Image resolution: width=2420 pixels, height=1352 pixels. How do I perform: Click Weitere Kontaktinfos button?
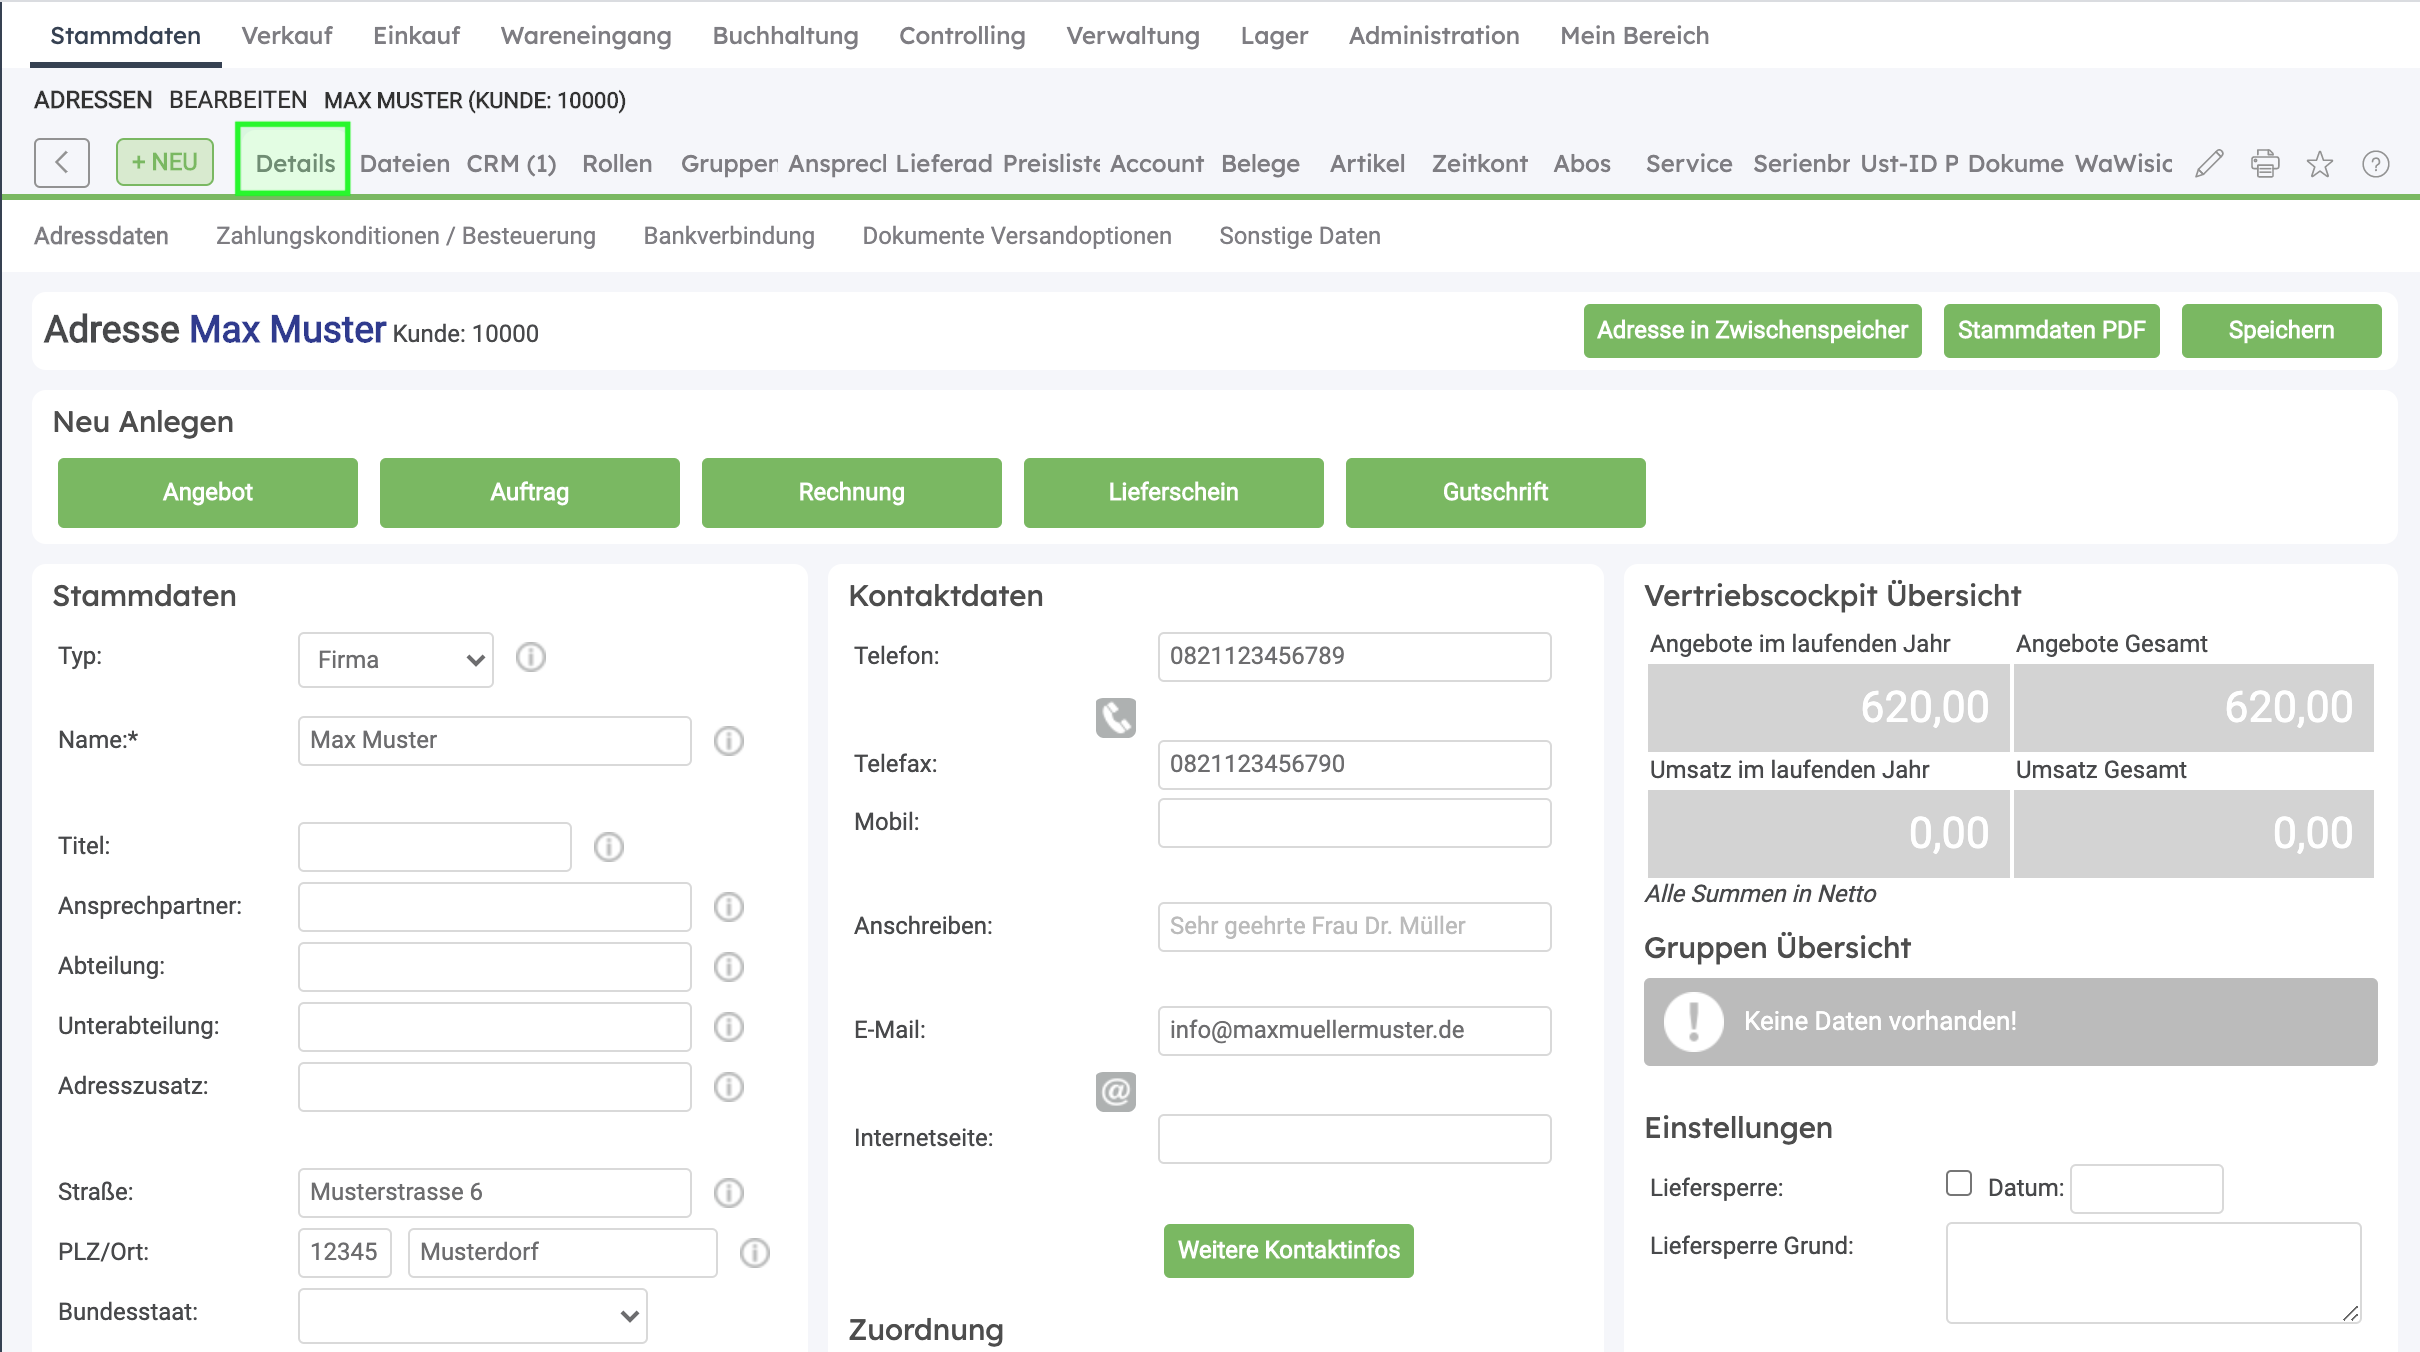[1289, 1250]
